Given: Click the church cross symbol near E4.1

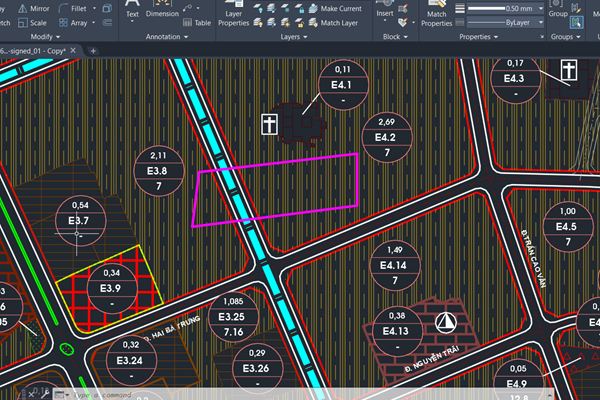Looking at the screenshot, I should tap(269, 124).
